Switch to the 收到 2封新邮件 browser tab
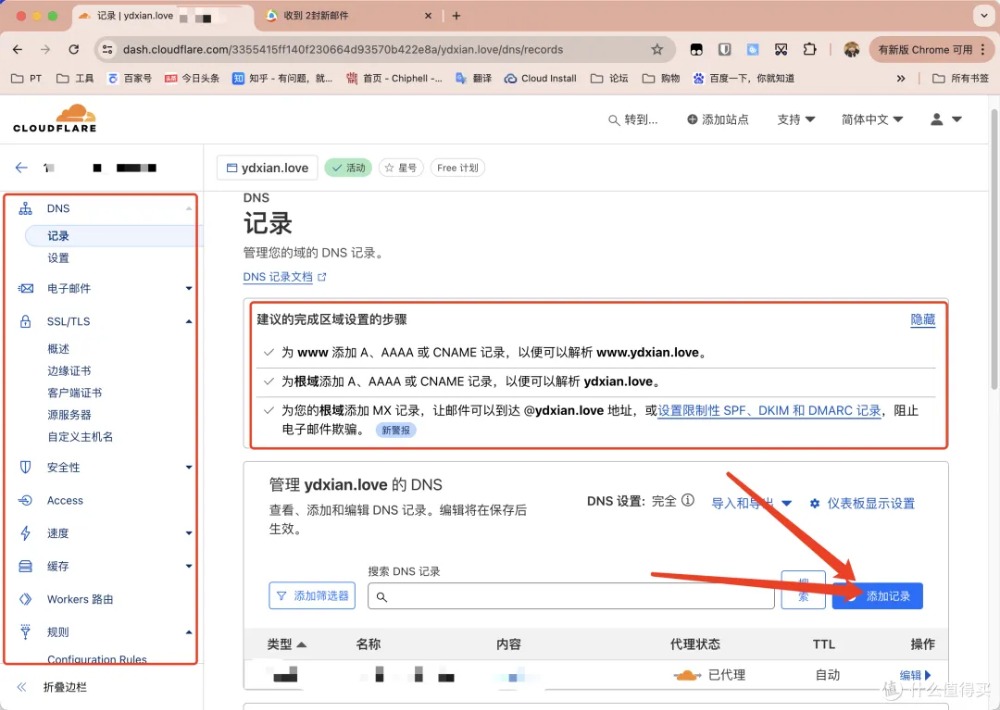This screenshot has width=1000, height=710. (348, 15)
